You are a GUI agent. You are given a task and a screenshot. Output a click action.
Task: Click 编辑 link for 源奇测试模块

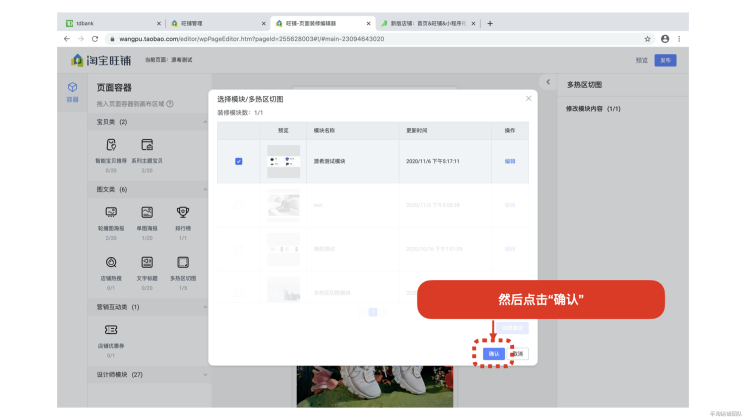click(x=509, y=161)
